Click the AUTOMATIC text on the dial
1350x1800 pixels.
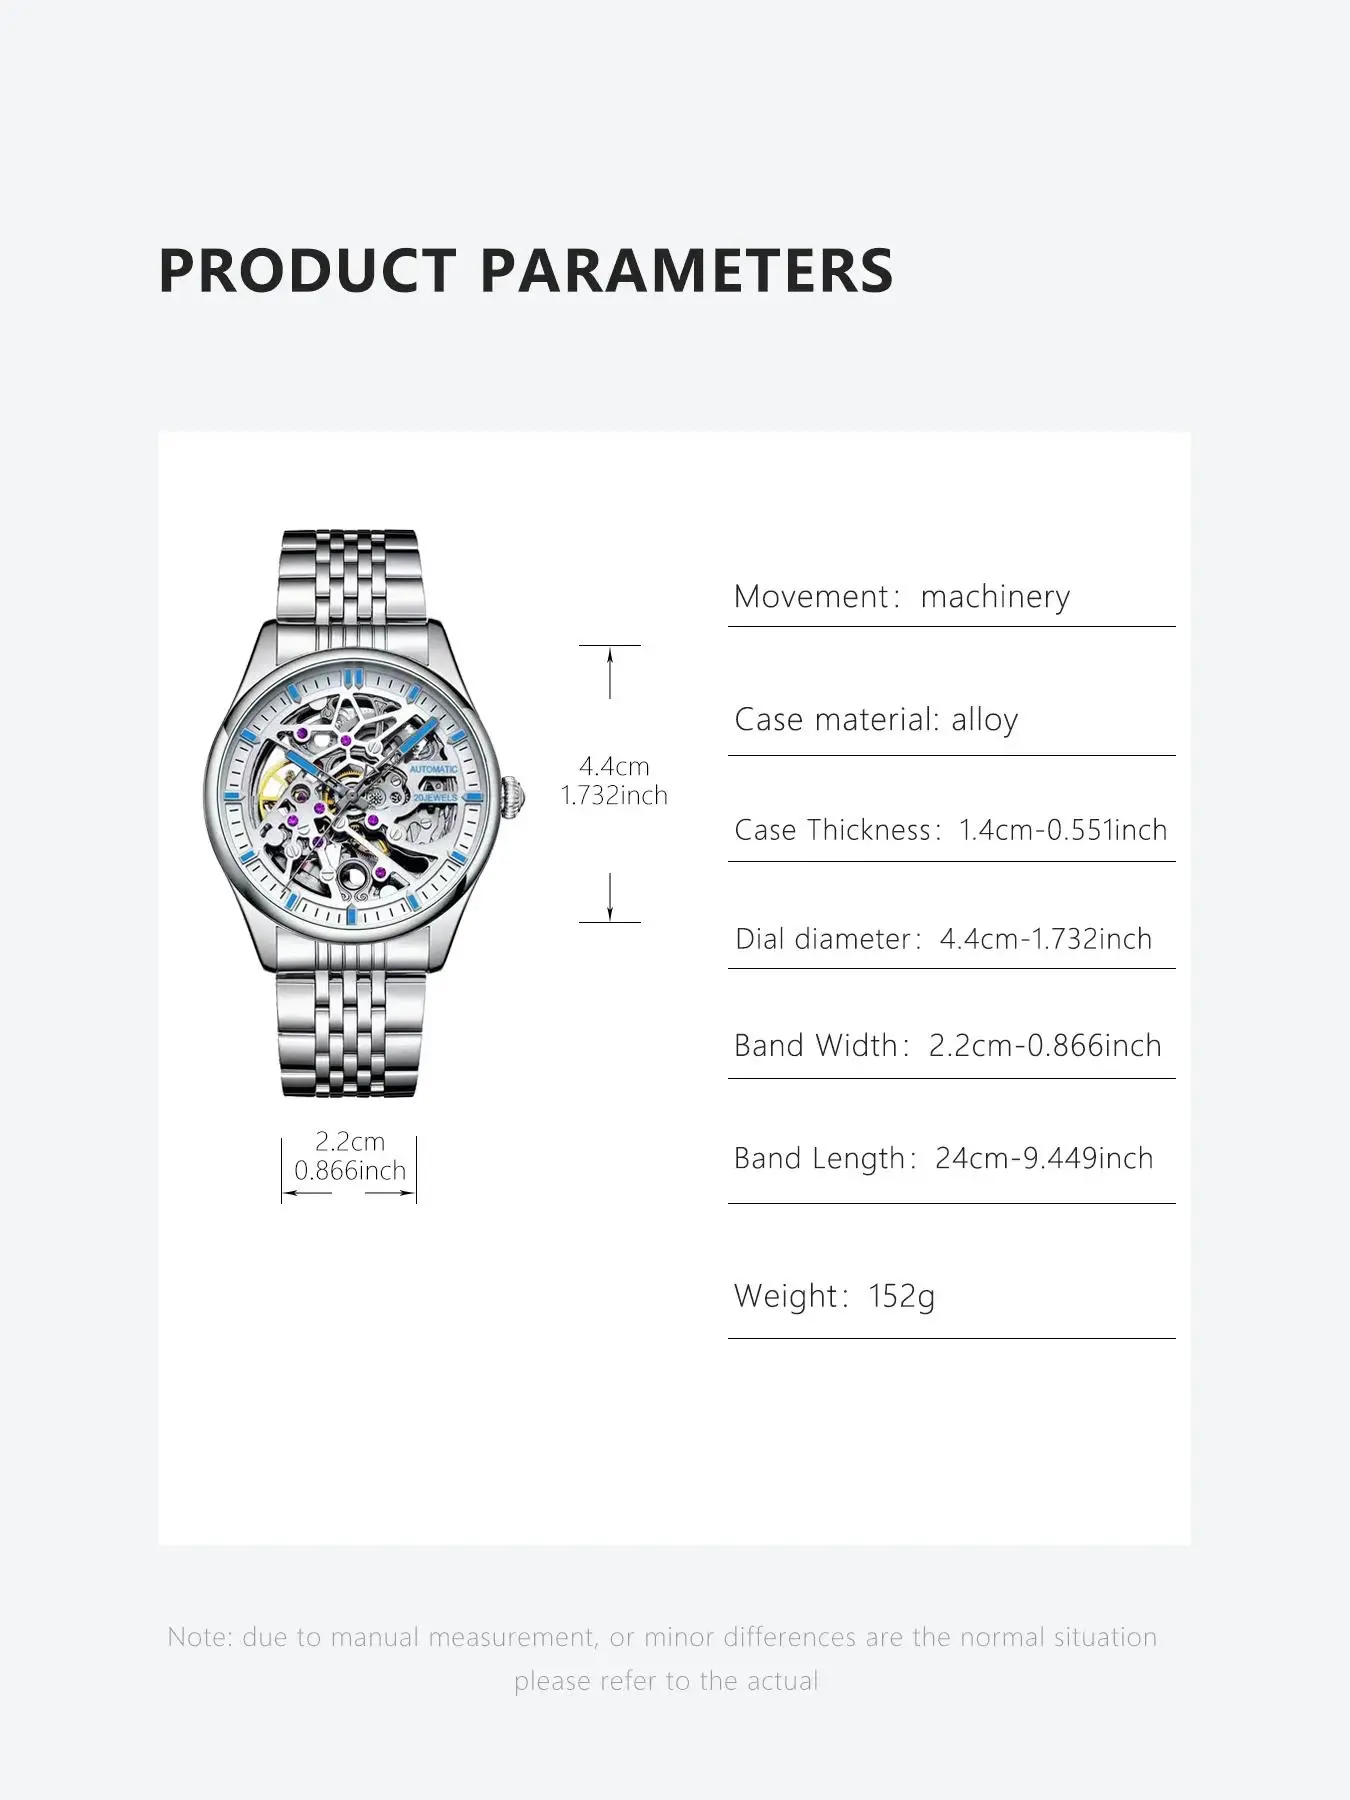433,769
